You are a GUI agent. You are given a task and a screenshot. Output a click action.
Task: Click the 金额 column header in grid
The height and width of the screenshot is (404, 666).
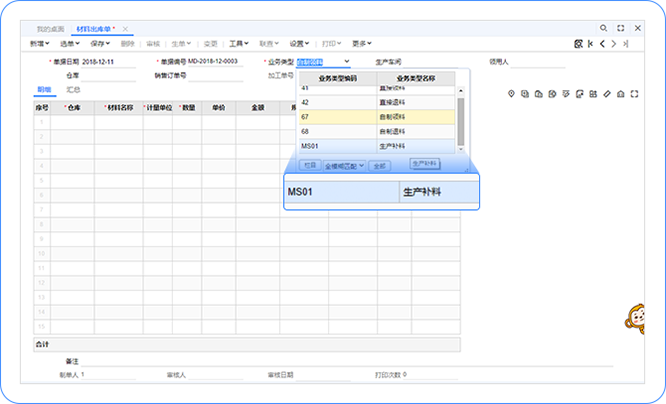tap(258, 108)
